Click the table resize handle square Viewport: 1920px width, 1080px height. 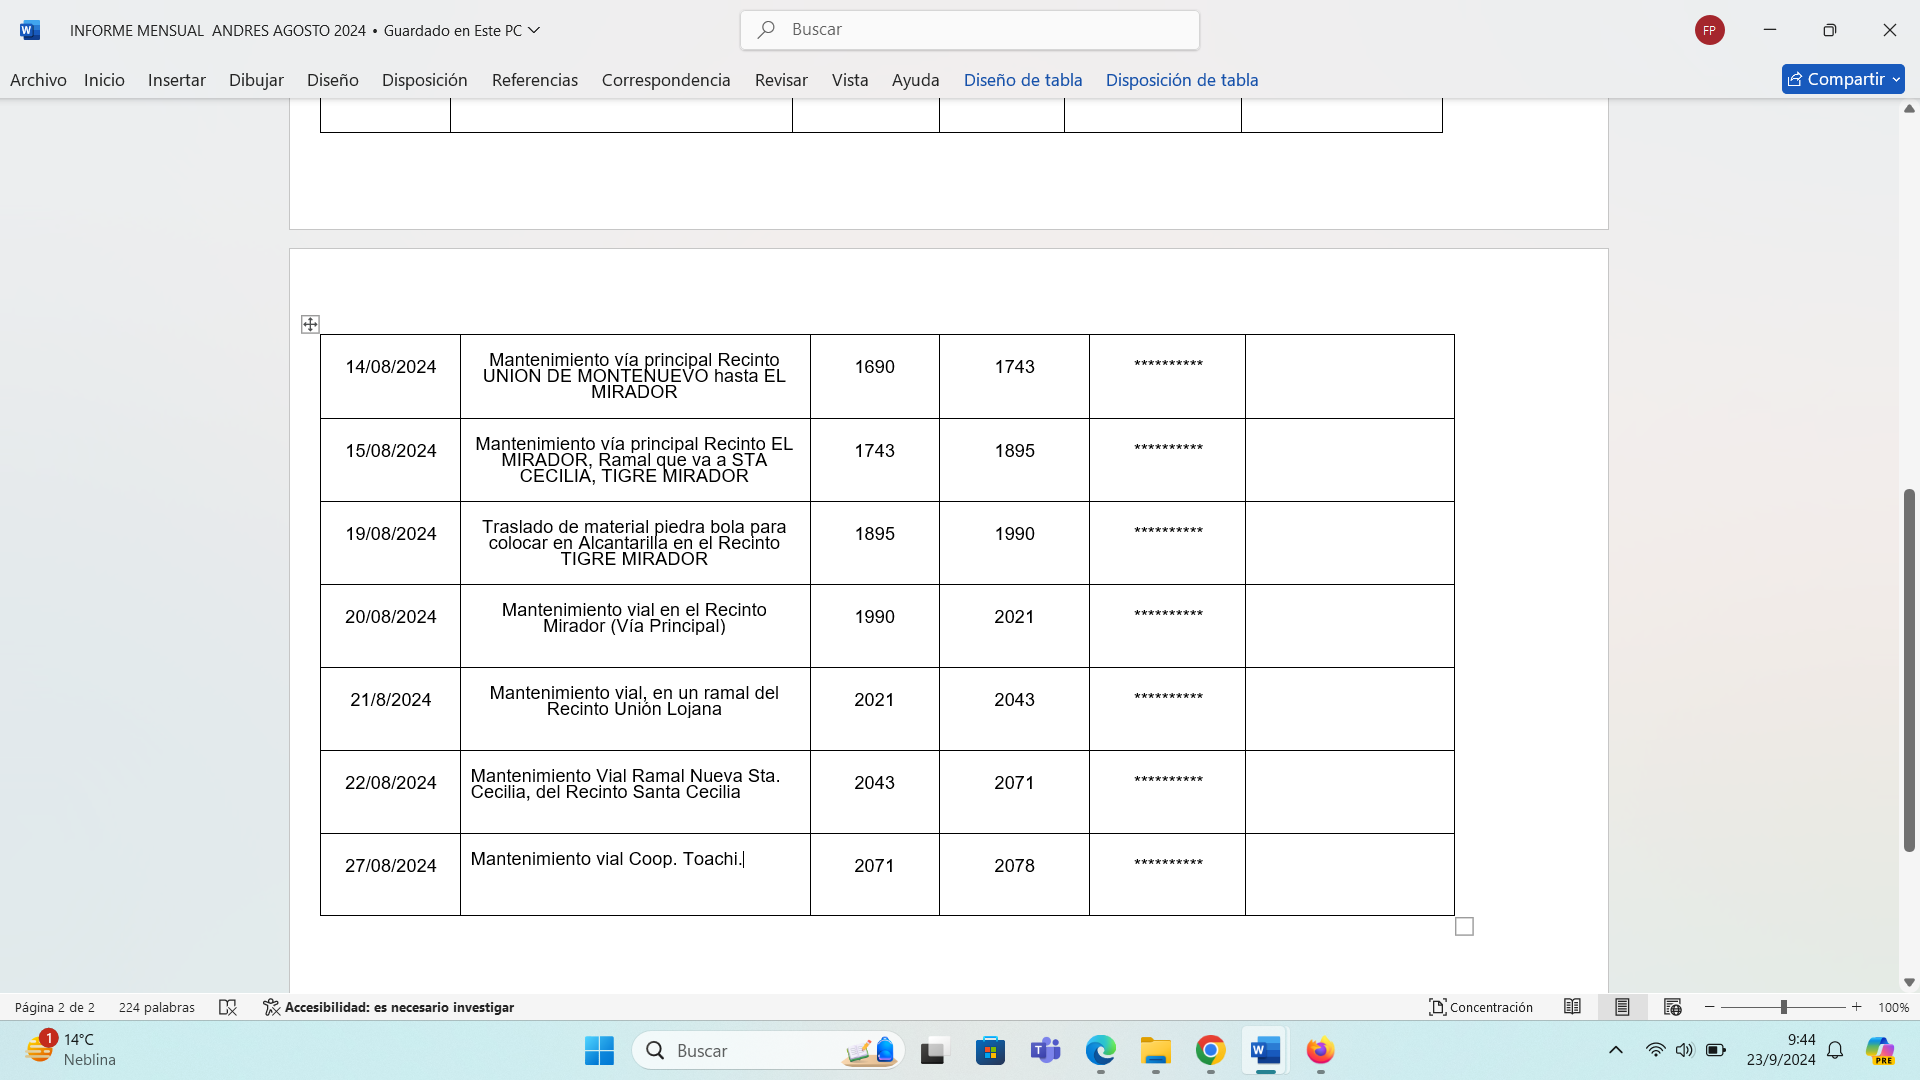pos(1464,927)
